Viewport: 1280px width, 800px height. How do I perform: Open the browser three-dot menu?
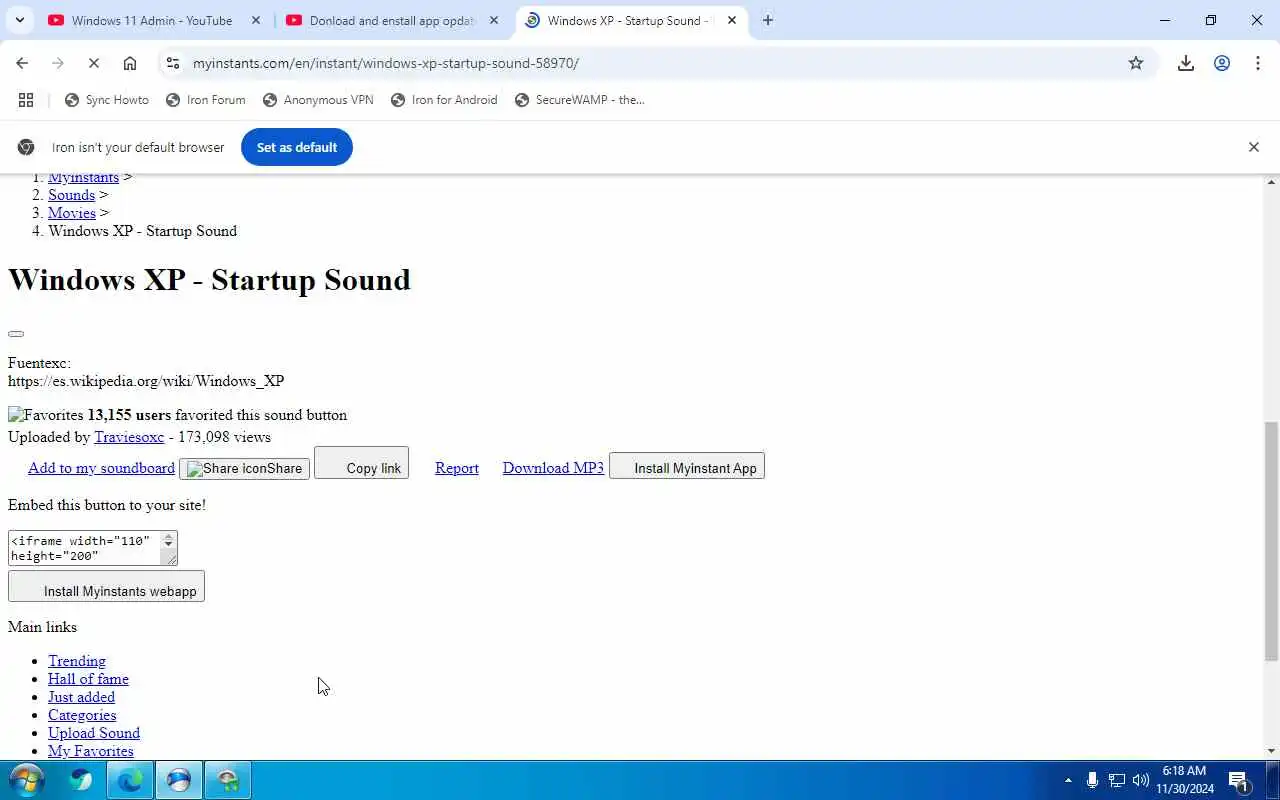click(1258, 63)
